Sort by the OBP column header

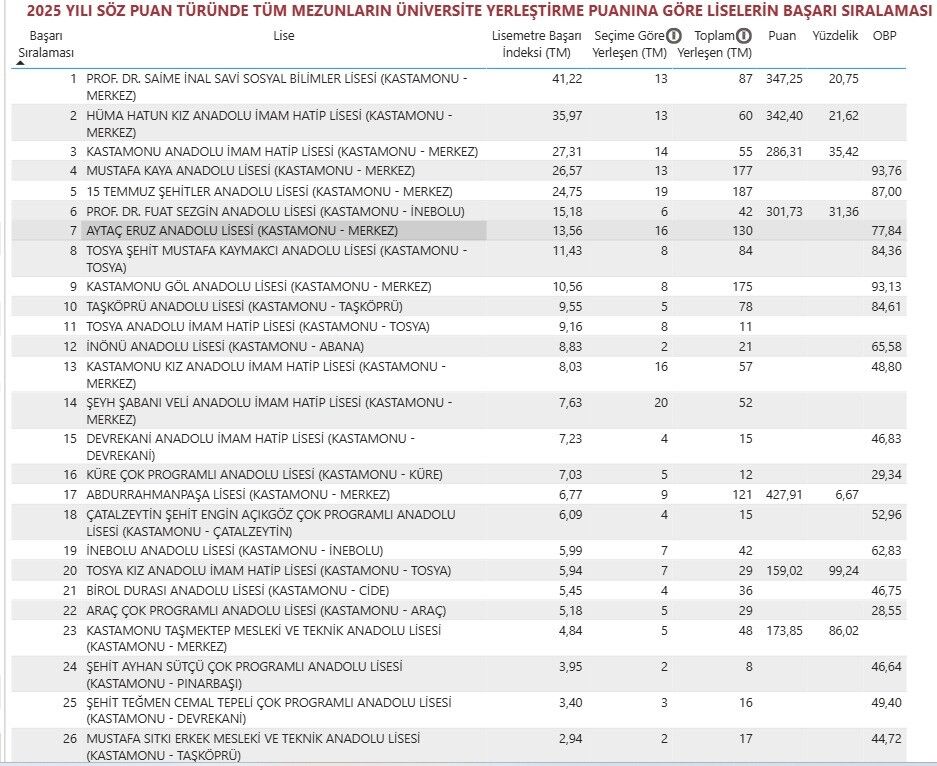[884, 36]
